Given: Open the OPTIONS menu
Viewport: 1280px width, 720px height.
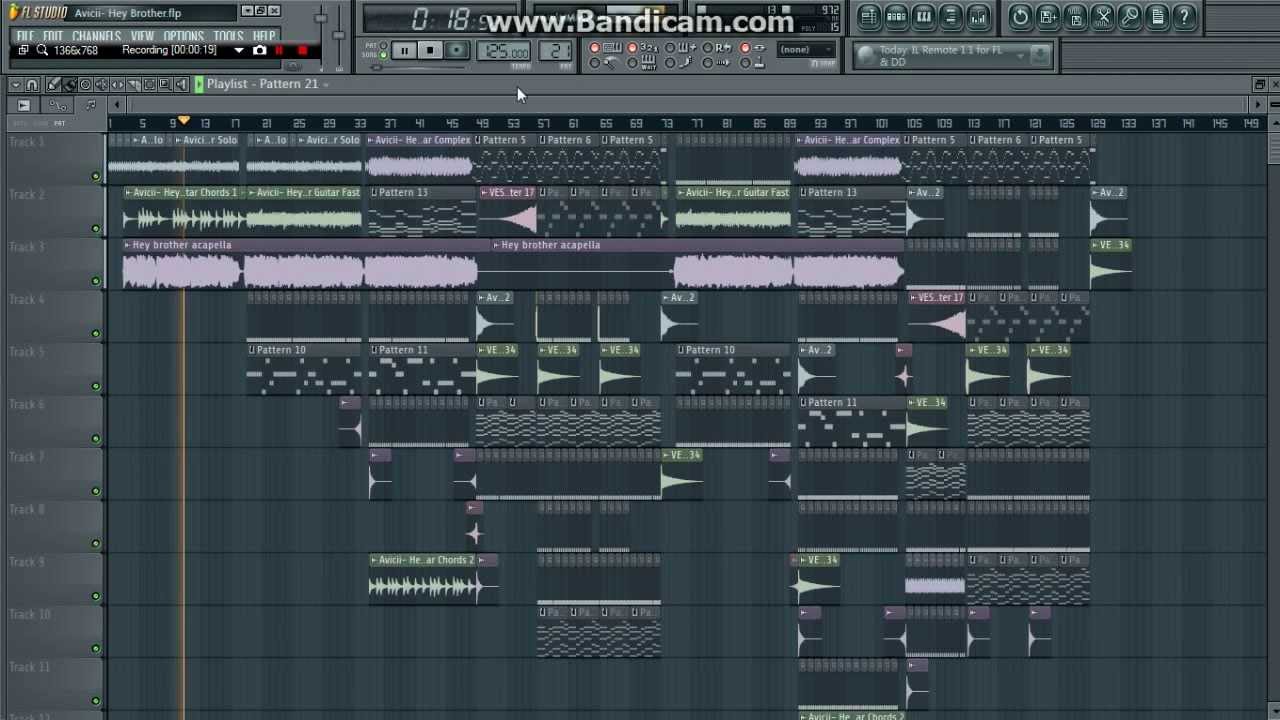Looking at the screenshot, I should tap(183, 37).
